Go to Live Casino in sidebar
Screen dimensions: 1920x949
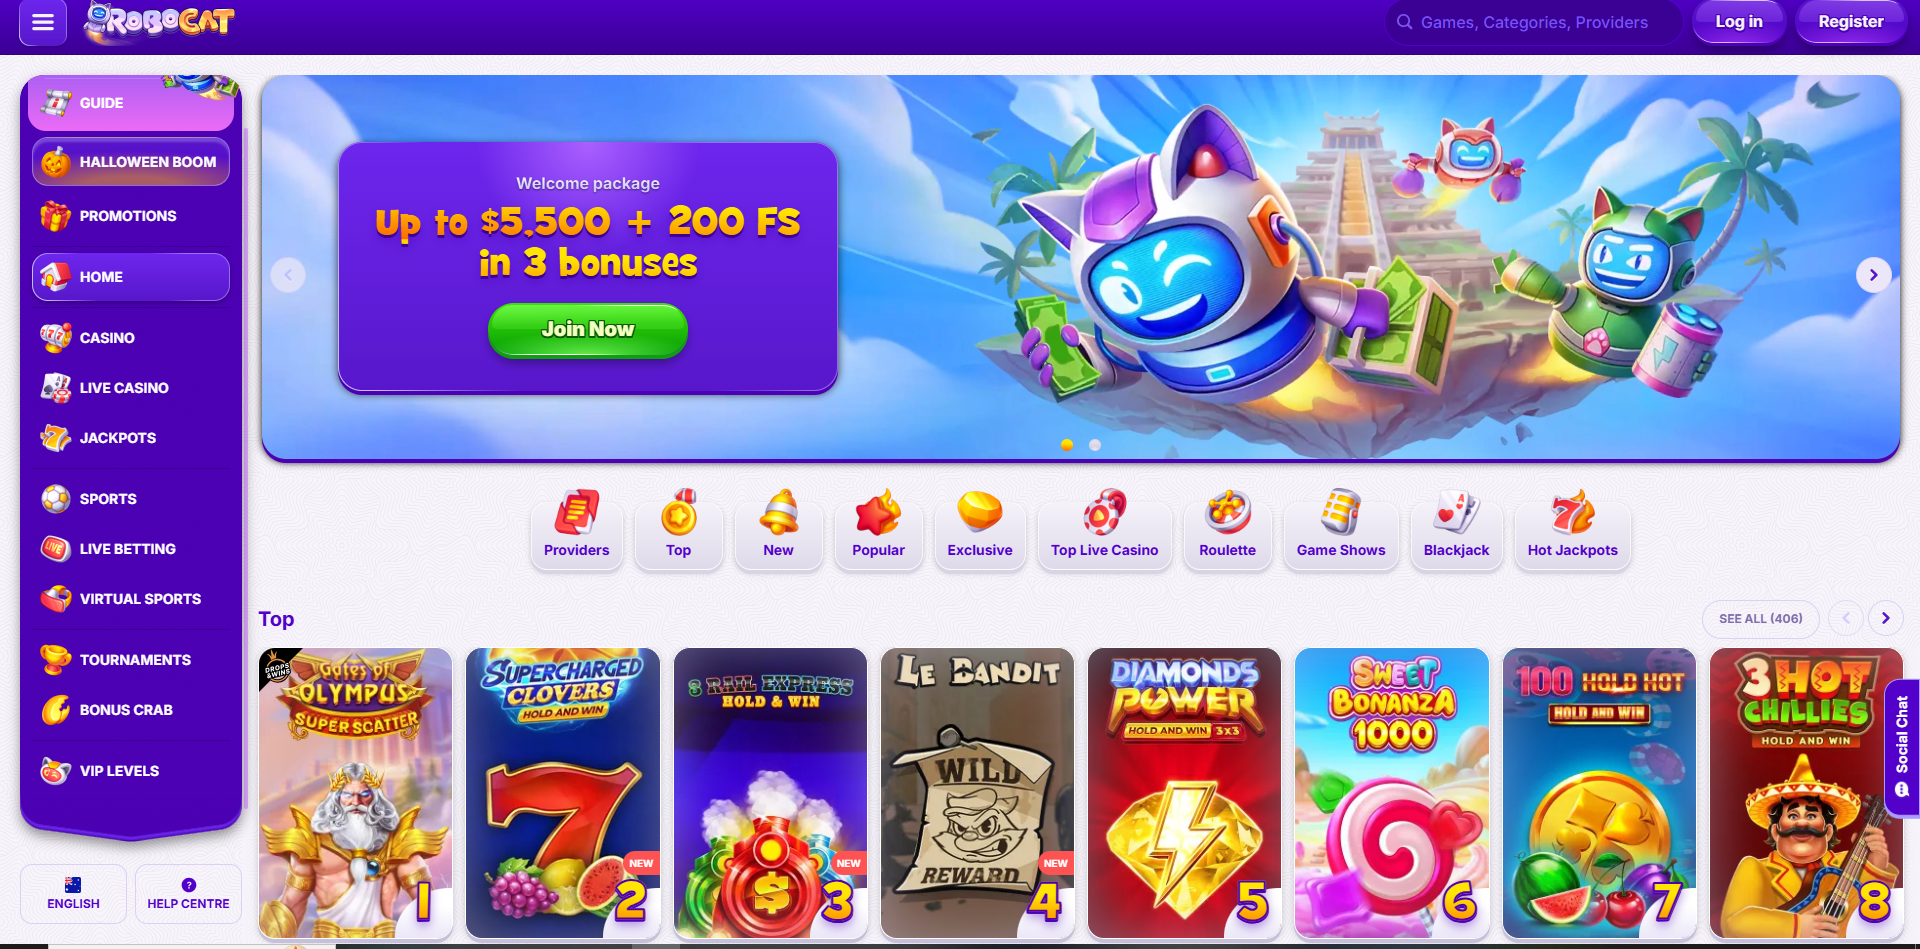(124, 388)
